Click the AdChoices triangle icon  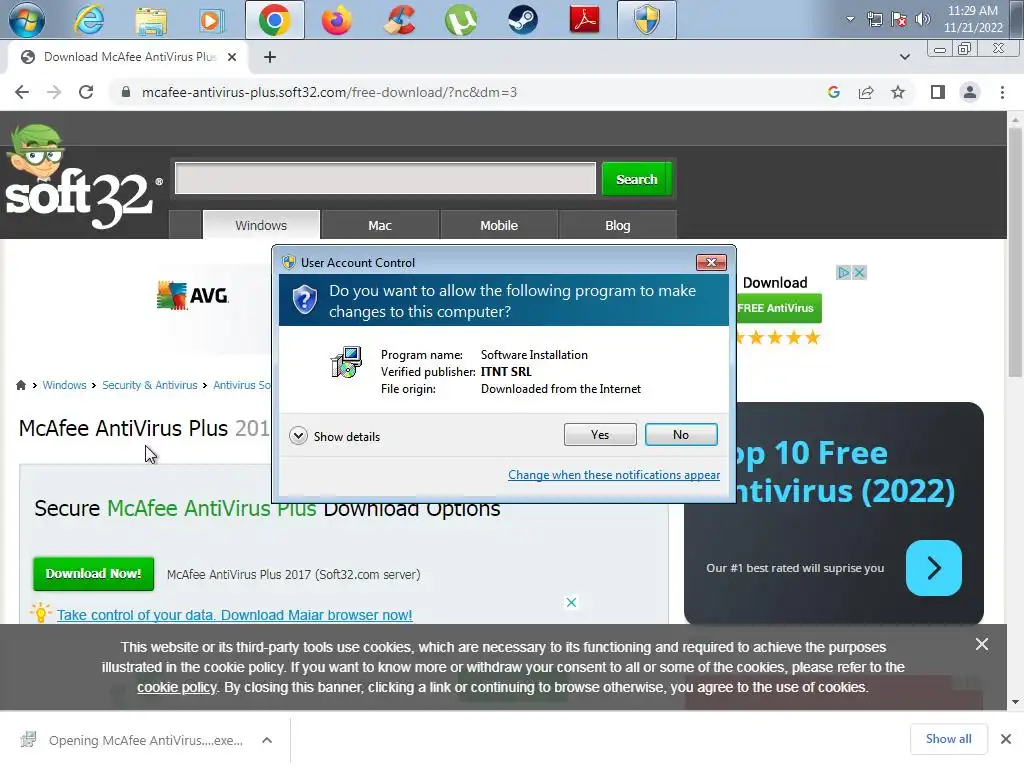pyautogui.click(x=844, y=272)
